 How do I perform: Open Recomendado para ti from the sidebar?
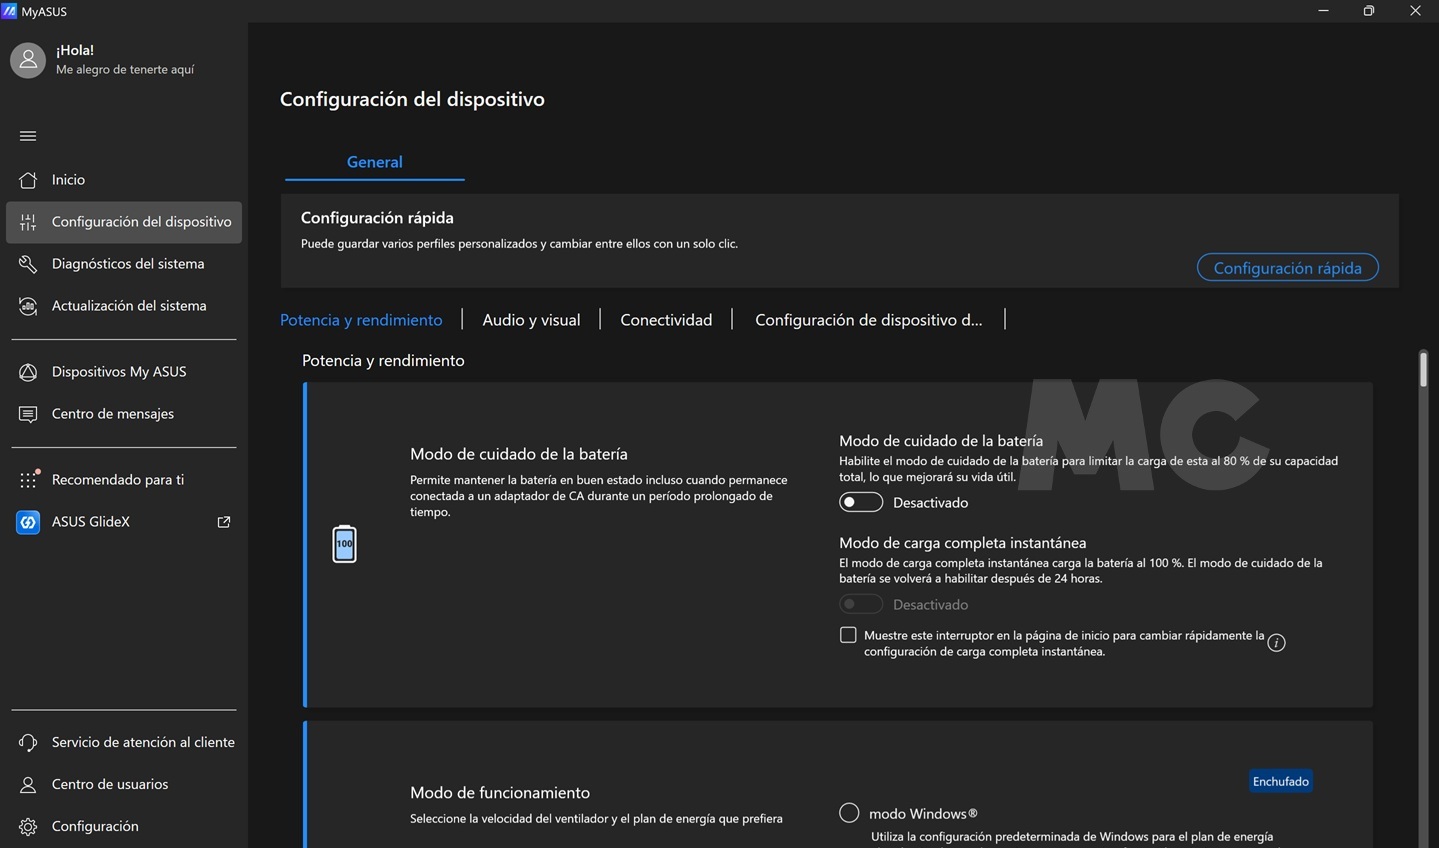124,480
